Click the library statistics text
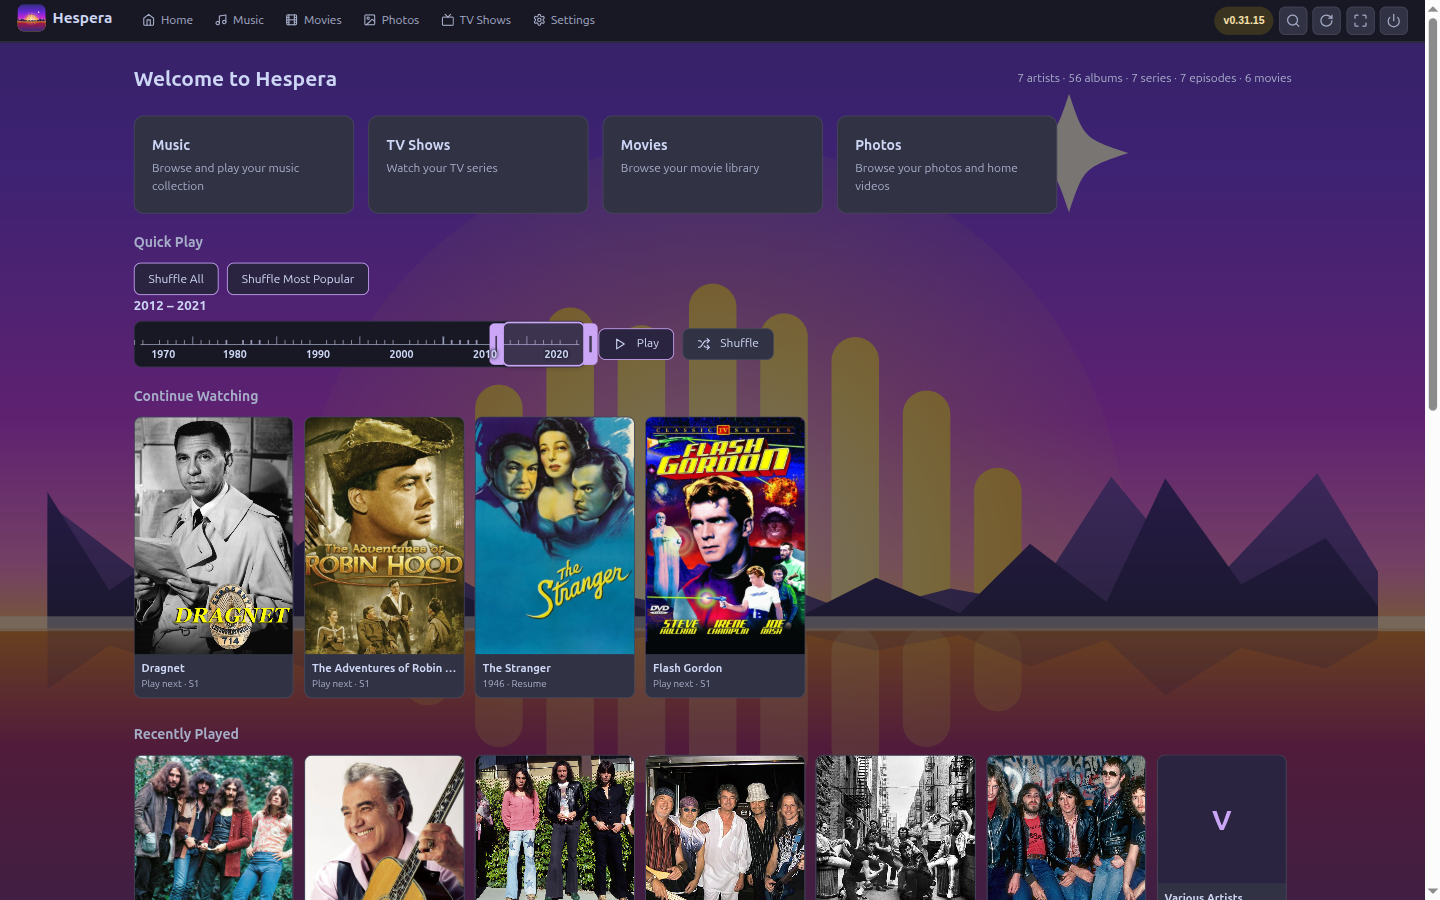Screen dimensions: 1440x900 (x=1154, y=78)
